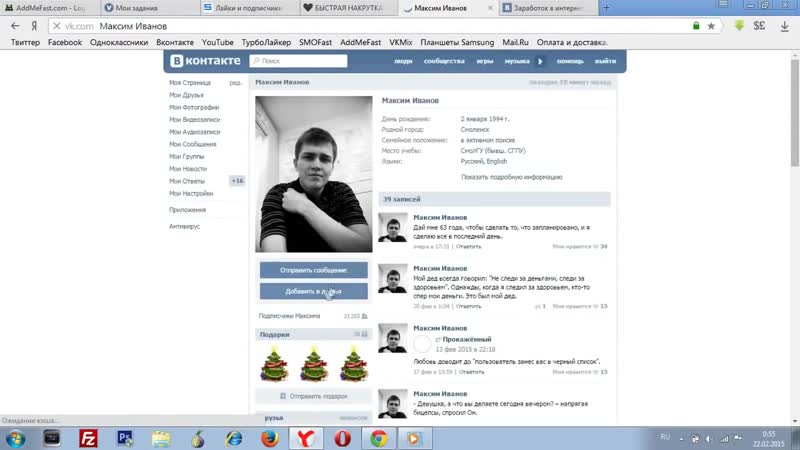The height and width of the screenshot is (450, 800).
Task: Expand the music player arrow in header
Action: coord(540,61)
